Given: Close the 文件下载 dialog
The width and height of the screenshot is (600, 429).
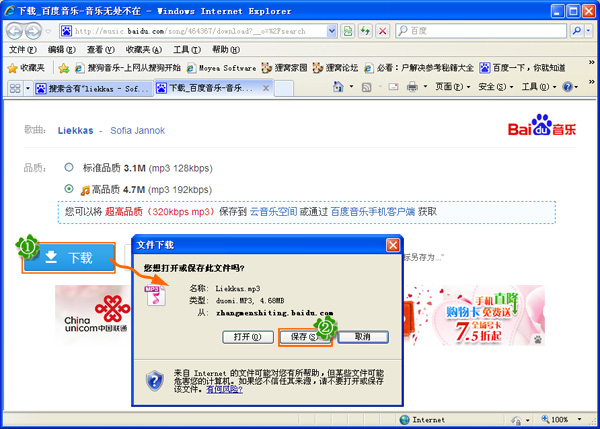Looking at the screenshot, I should 393,245.
